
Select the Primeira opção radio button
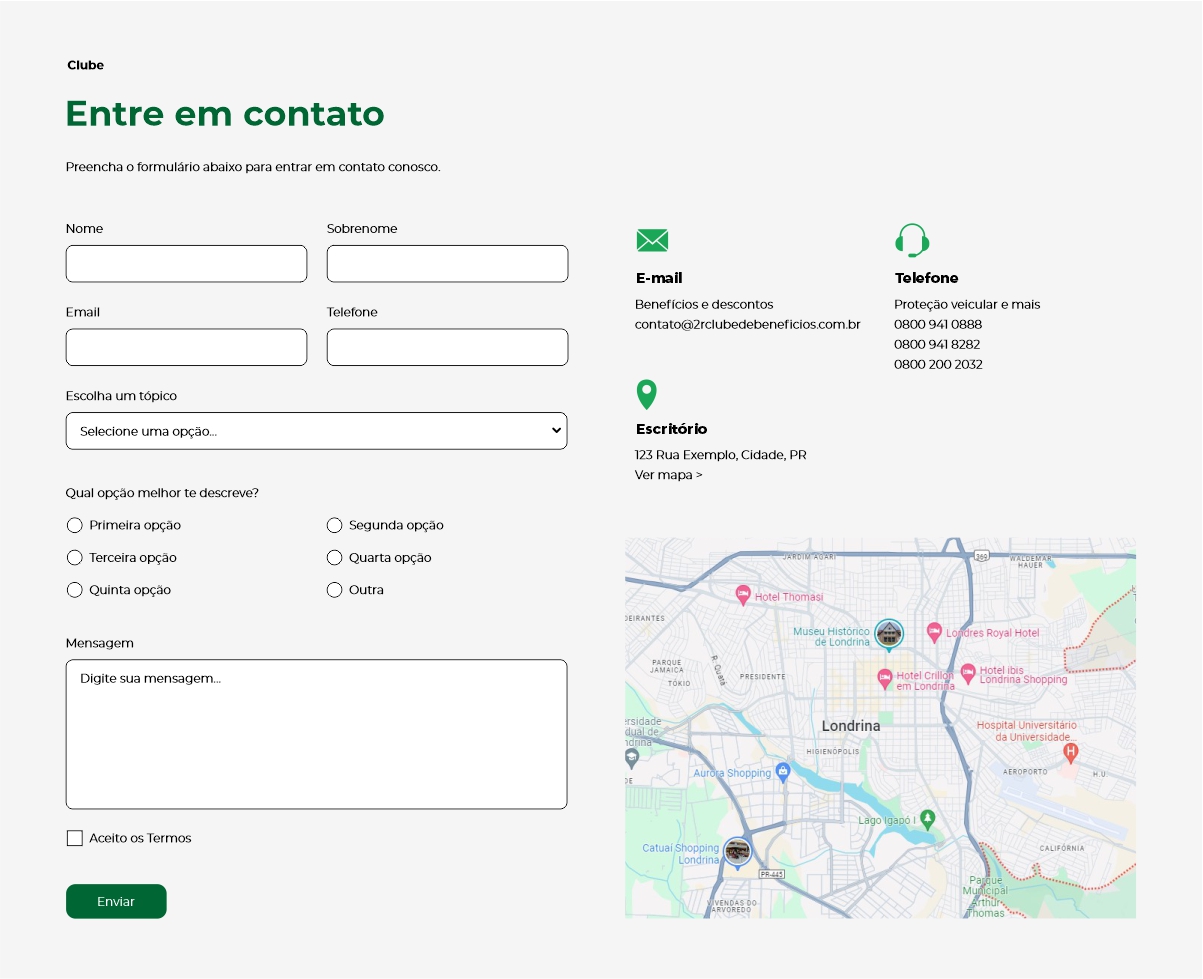[75, 525]
